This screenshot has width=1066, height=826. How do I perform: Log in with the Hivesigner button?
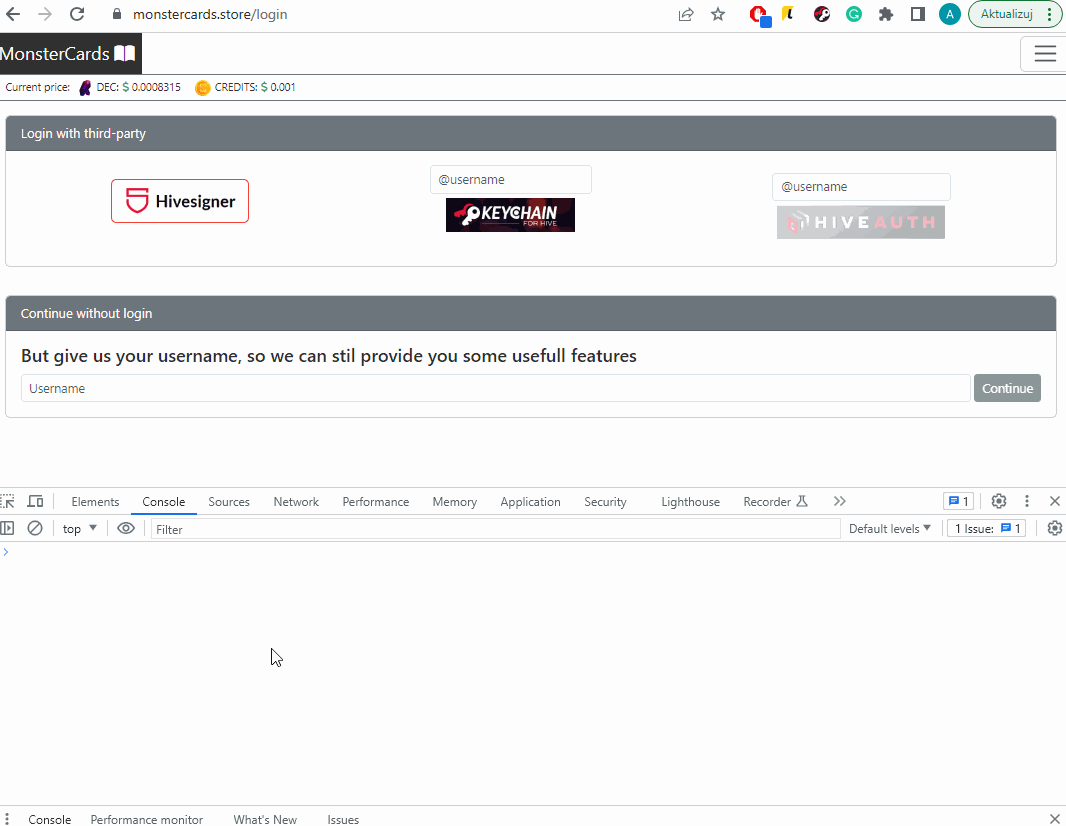(x=180, y=201)
